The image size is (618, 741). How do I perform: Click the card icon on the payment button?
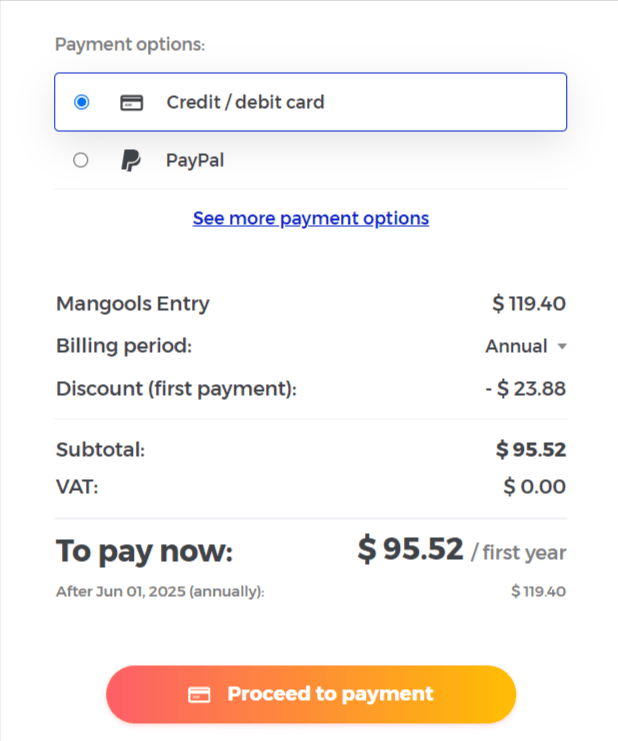pyautogui.click(x=200, y=695)
